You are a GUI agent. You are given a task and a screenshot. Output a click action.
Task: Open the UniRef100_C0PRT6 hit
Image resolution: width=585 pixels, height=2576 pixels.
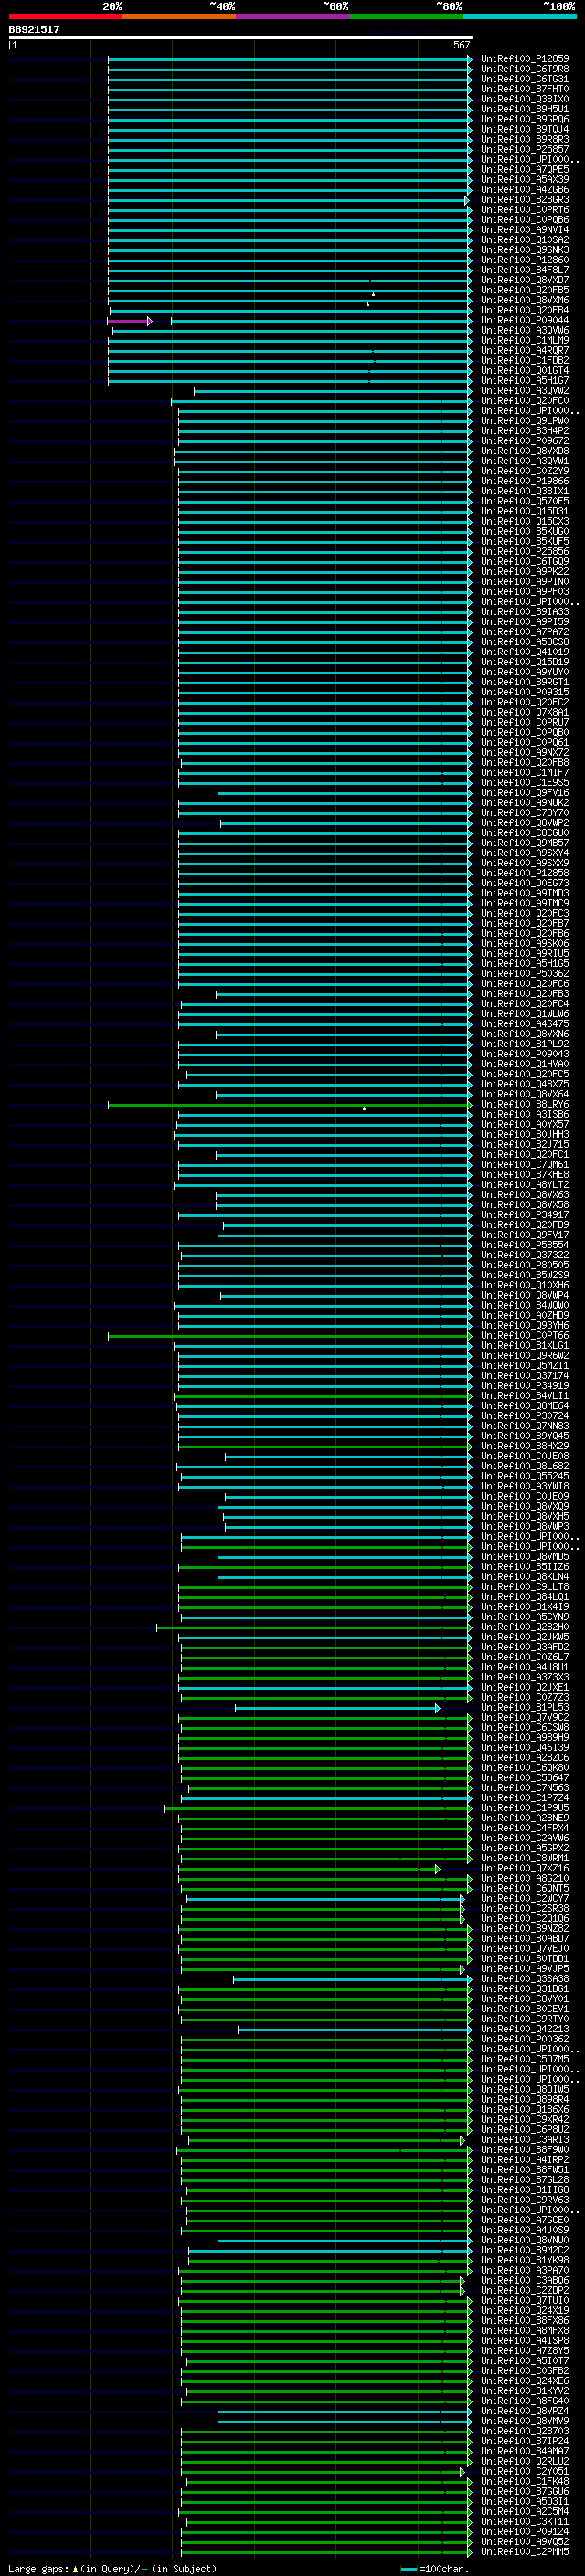[x=524, y=210]
